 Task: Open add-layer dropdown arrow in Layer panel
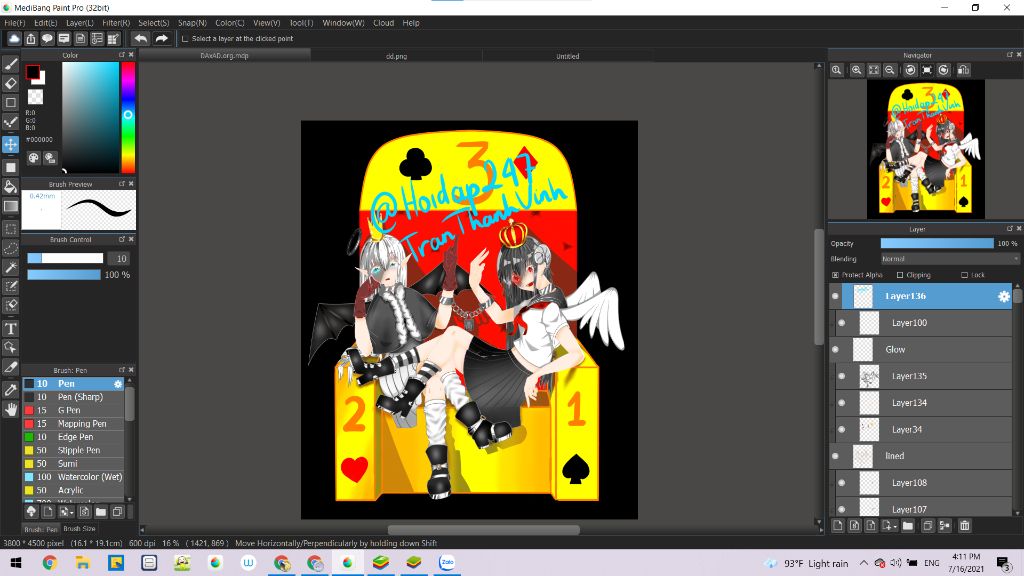tap(888, 525)
